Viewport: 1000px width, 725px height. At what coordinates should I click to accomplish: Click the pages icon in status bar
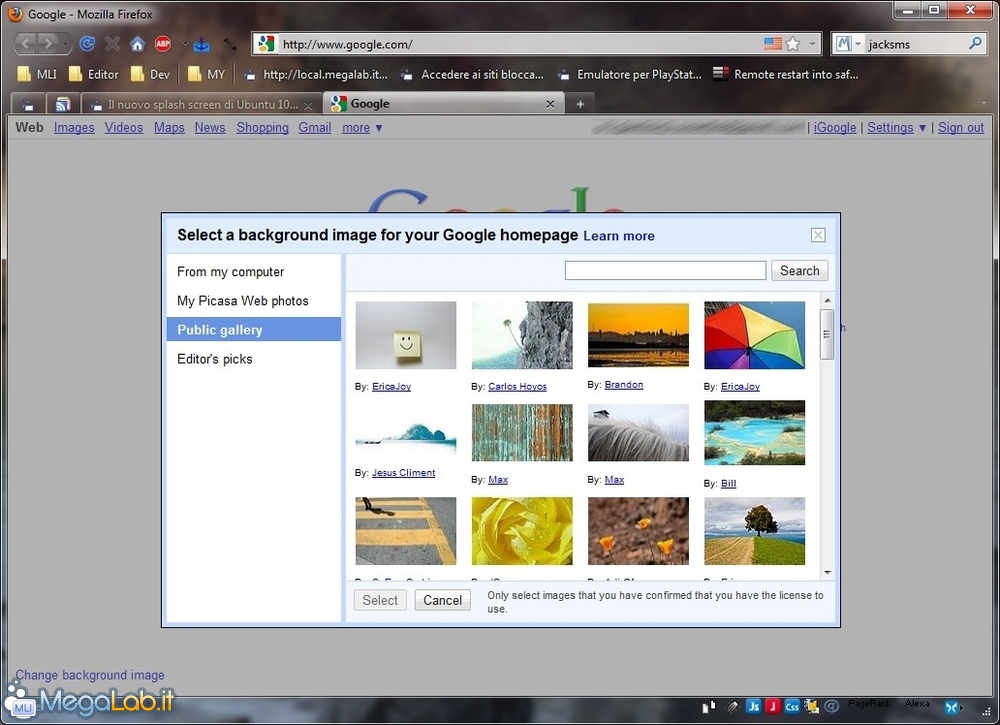coord(709,706)
